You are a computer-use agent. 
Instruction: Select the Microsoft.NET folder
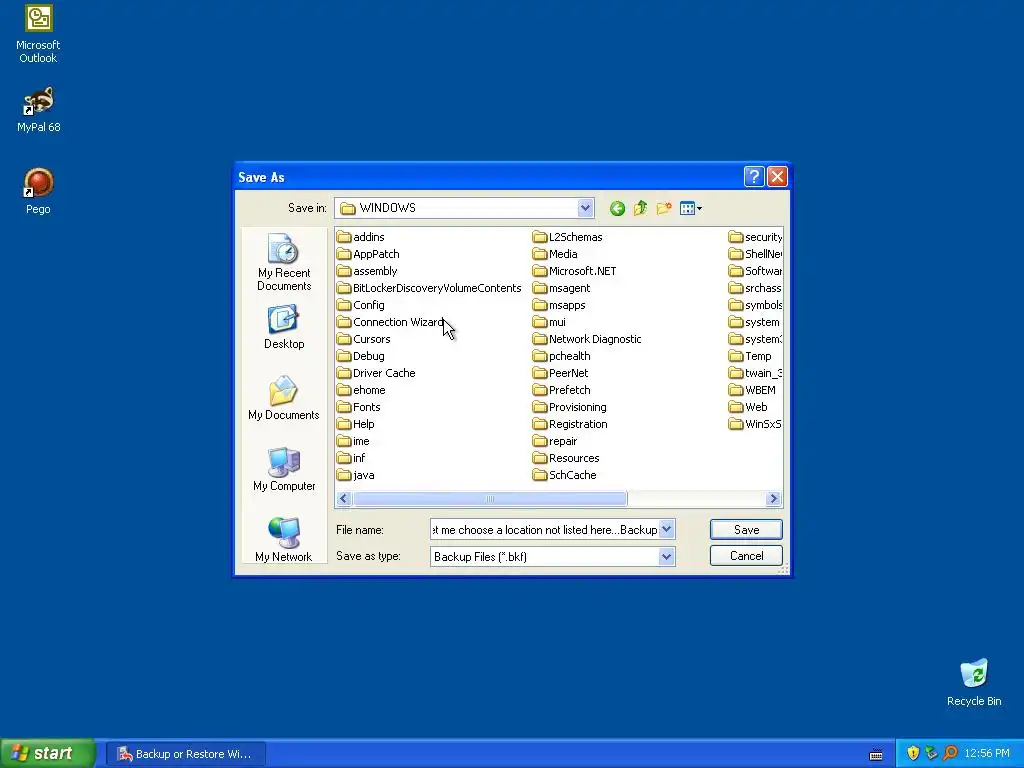(x=575, y=271)
